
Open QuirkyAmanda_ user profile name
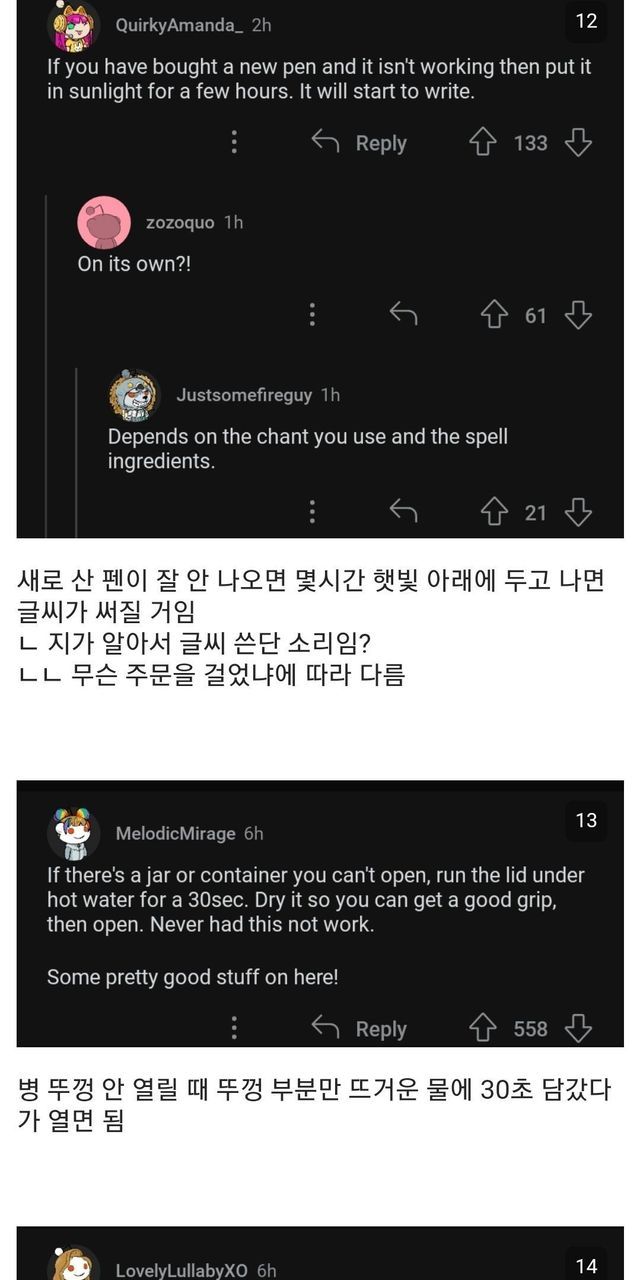point(179,25)
